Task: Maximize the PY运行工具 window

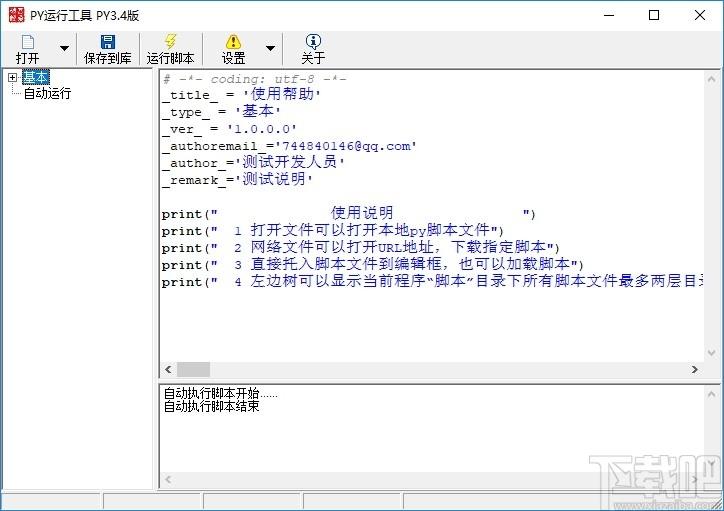Action: pyautogui.click(x=654, y=15)
